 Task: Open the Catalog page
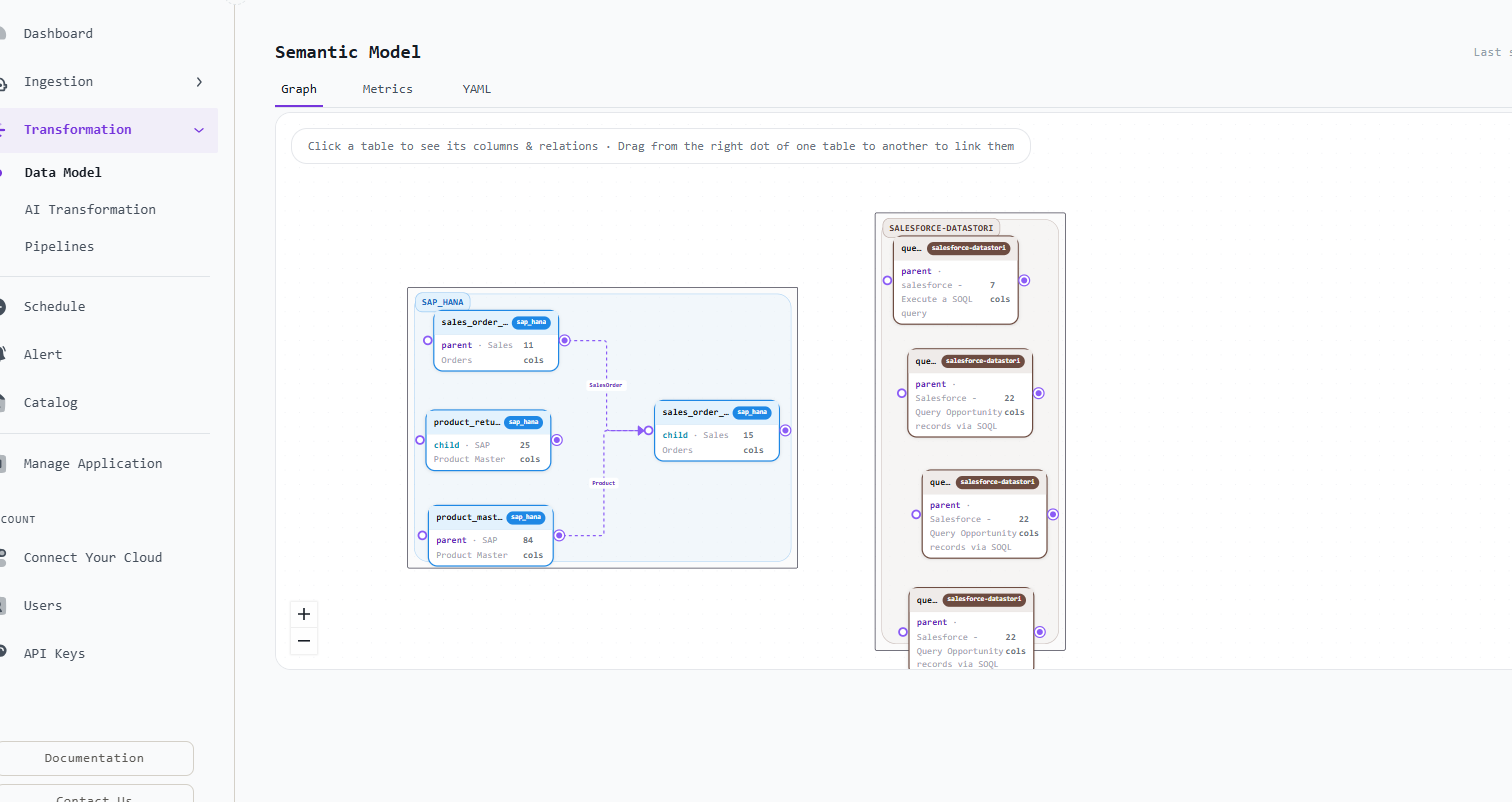(x=50, y=403)
